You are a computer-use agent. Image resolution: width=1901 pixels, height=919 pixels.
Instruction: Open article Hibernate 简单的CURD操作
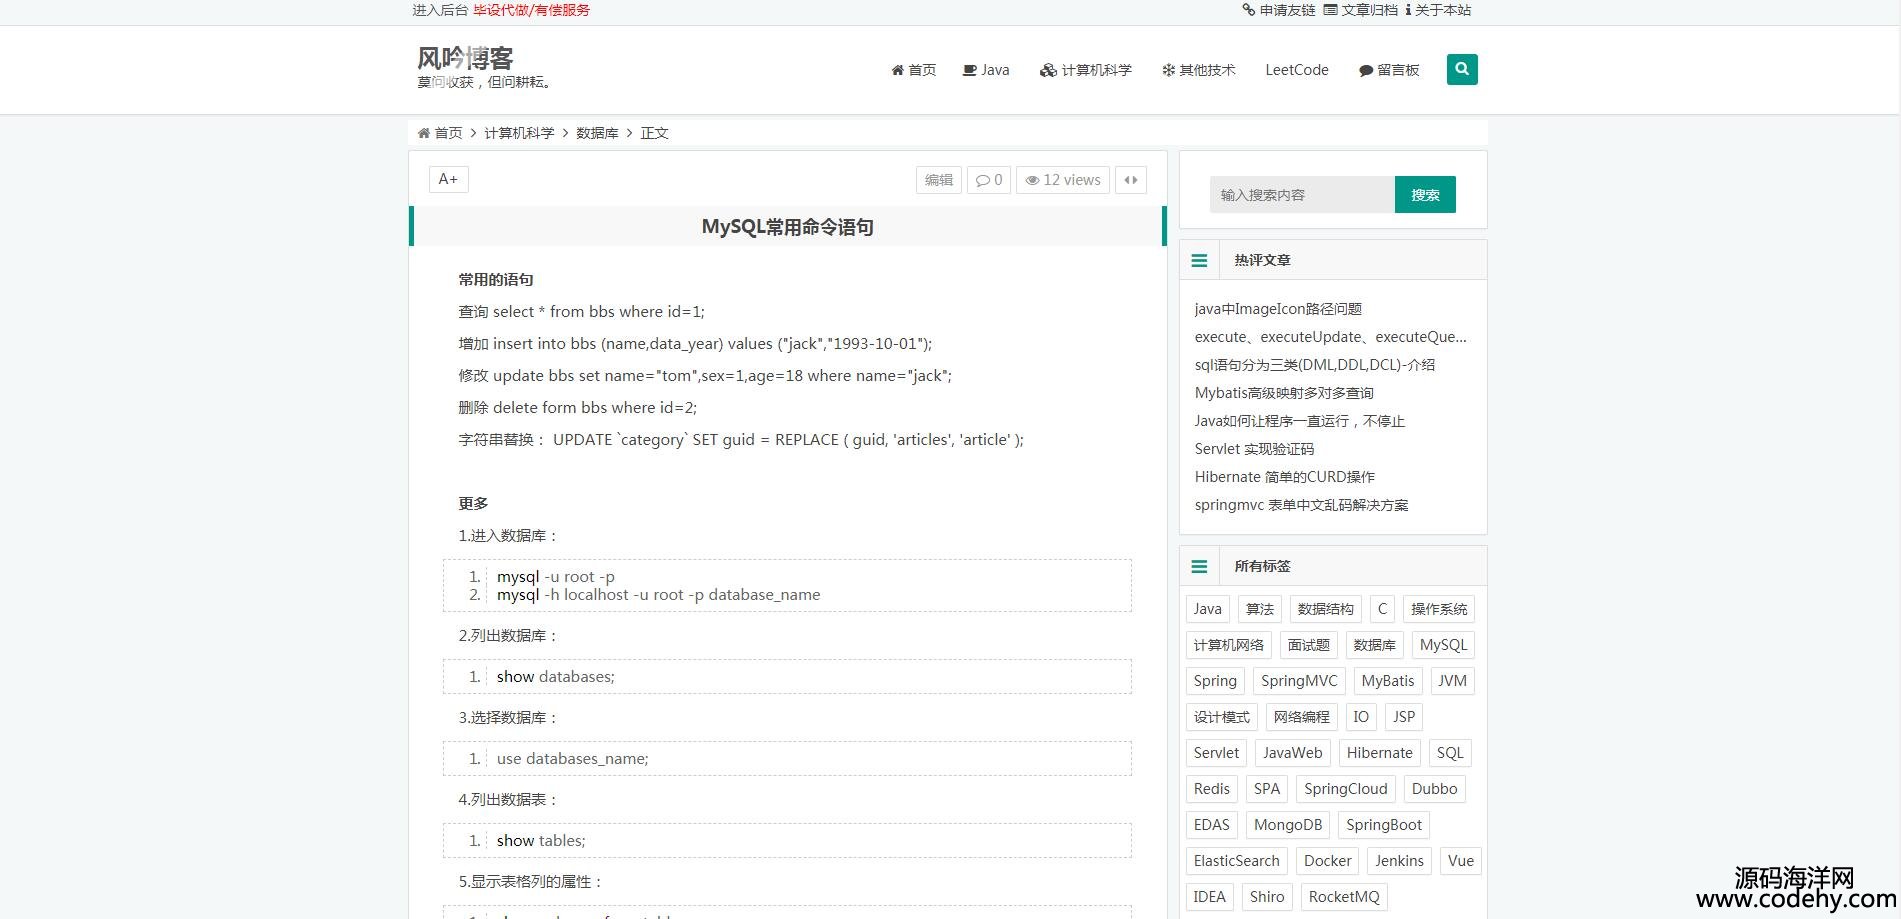1285,477
